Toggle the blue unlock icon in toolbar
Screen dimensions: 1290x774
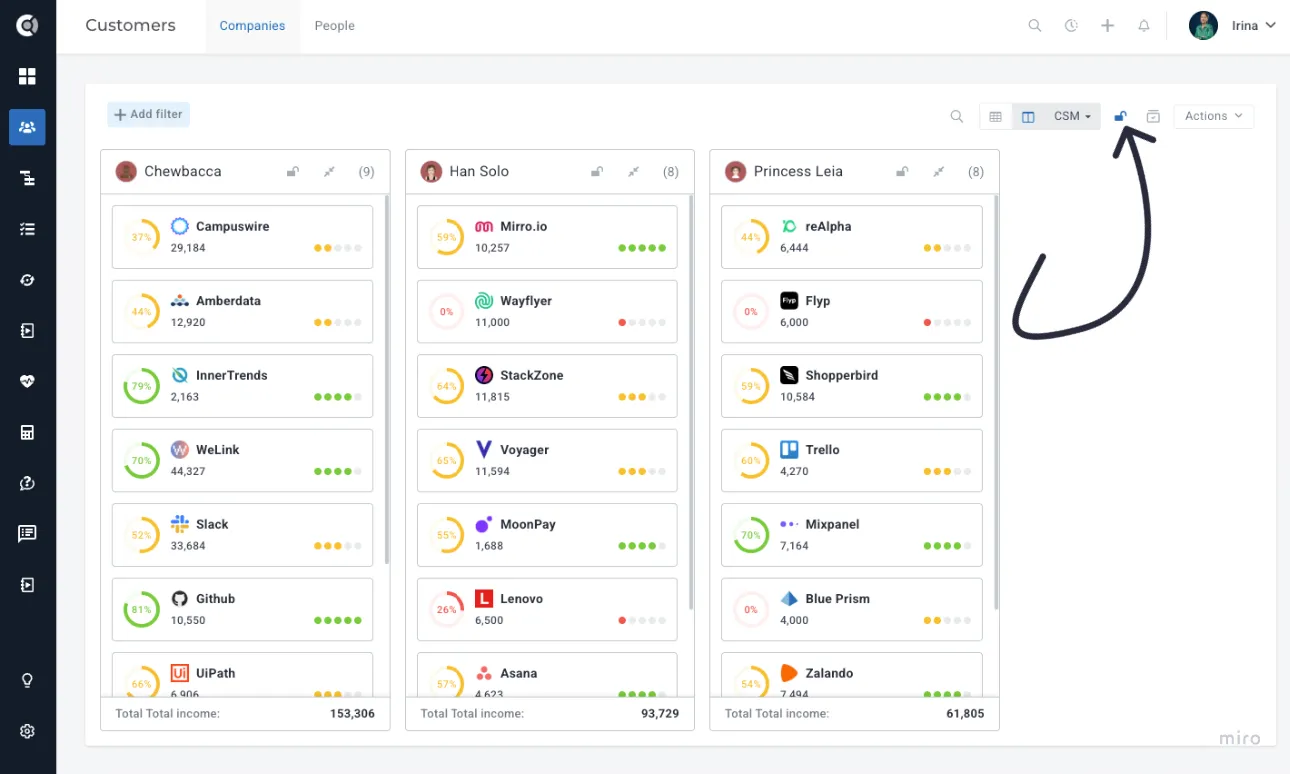tap(1121, 116)
